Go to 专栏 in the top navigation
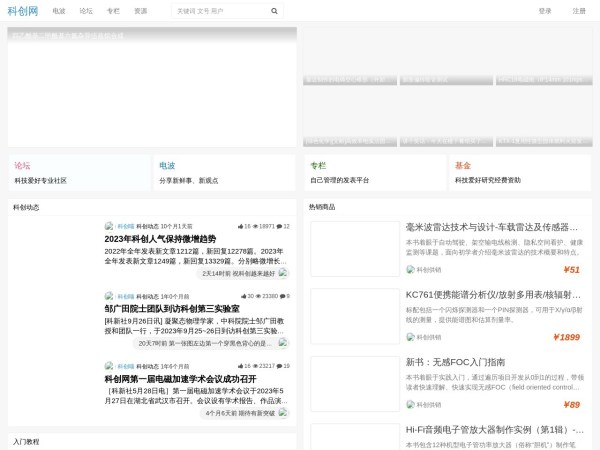Screen dimensions: 600x450 113,11
